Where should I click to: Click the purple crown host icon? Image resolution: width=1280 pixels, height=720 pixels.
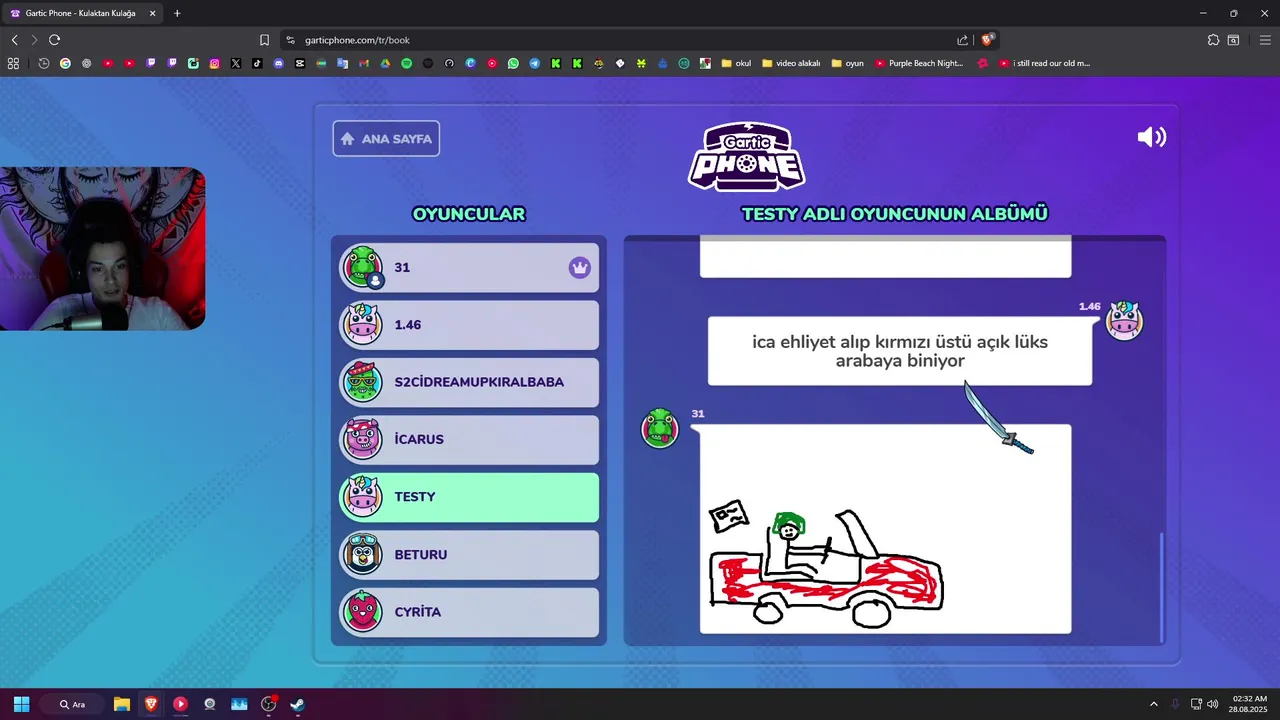(x=580, y=268)
